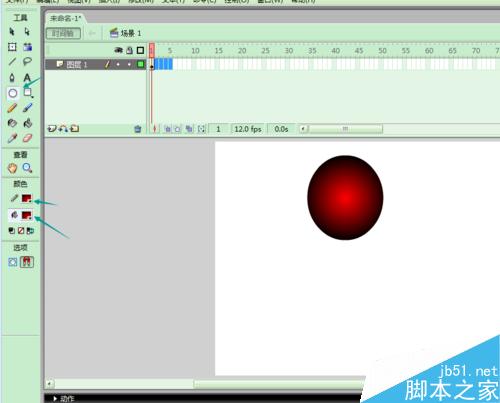Select the Layer 1 row
Image resolution: width=500 pixels, height=403 pixels.
[x=95, y=64]
